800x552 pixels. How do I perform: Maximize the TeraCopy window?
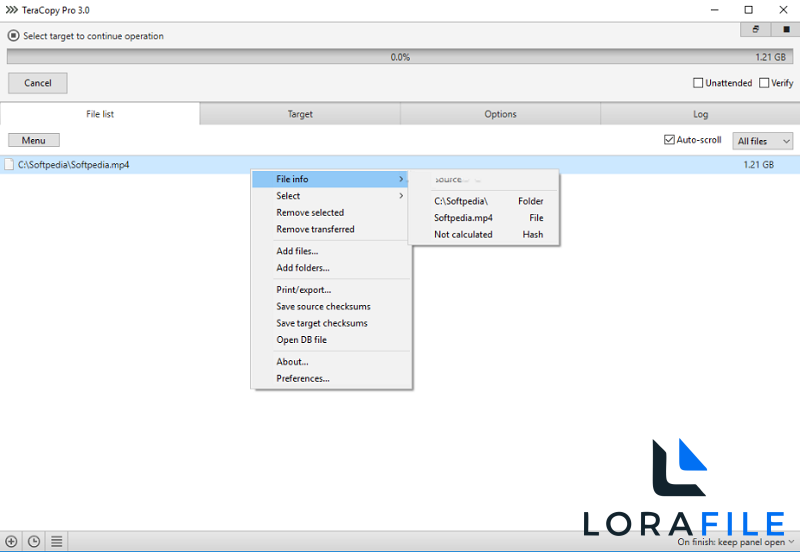(x=748, y=10)
